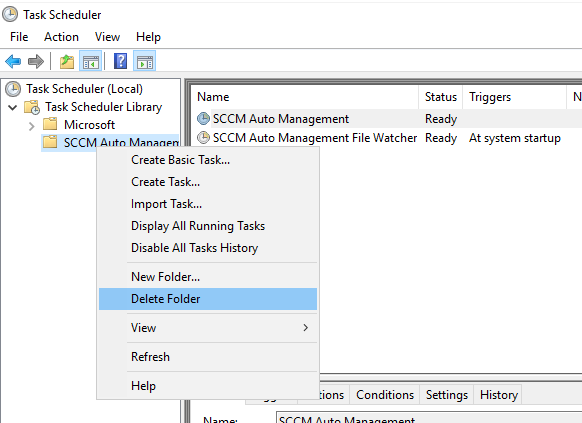The width and height of the screenshot is (582, 423).
Task: Open the View submenu arrow
Action: pos(305,328)
